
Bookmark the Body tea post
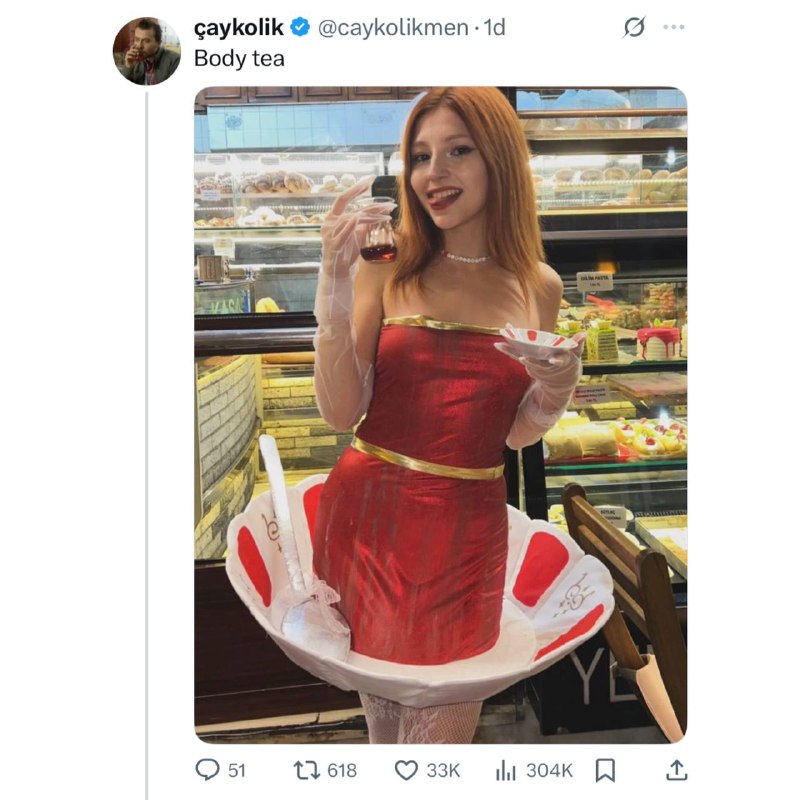(605, 770)
